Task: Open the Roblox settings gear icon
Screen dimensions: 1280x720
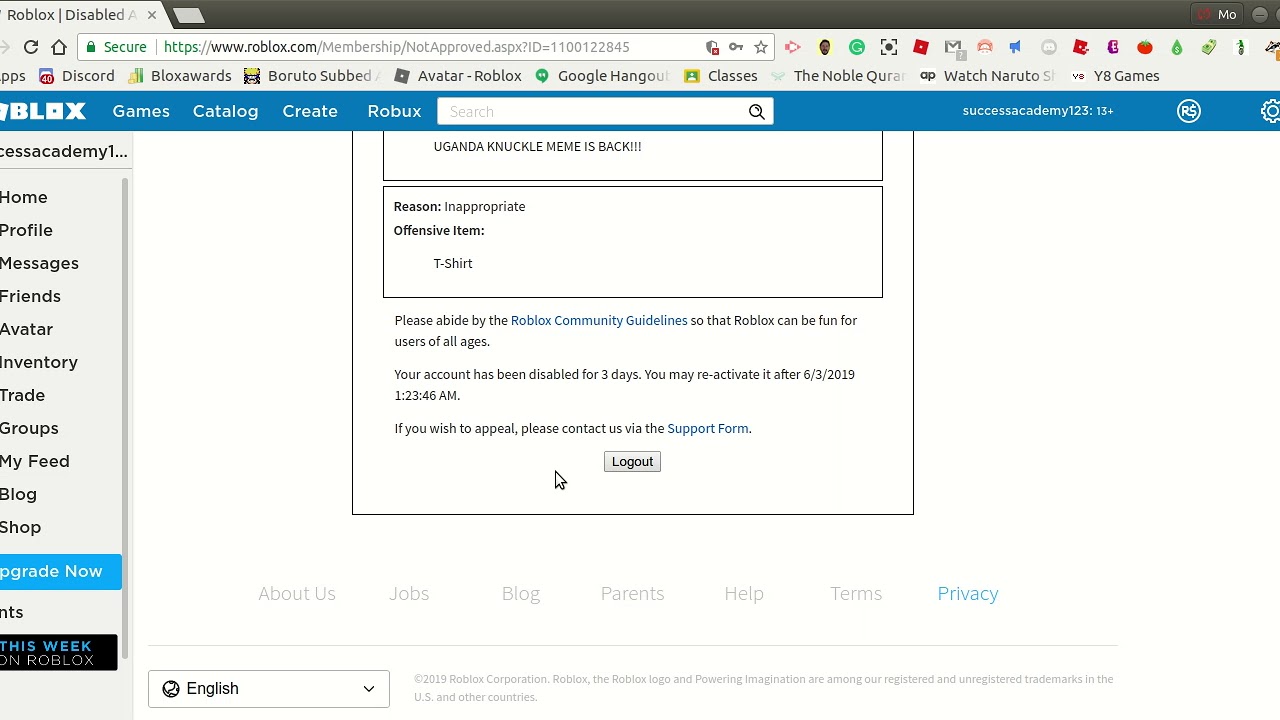Action: [x=1270, y=111]
